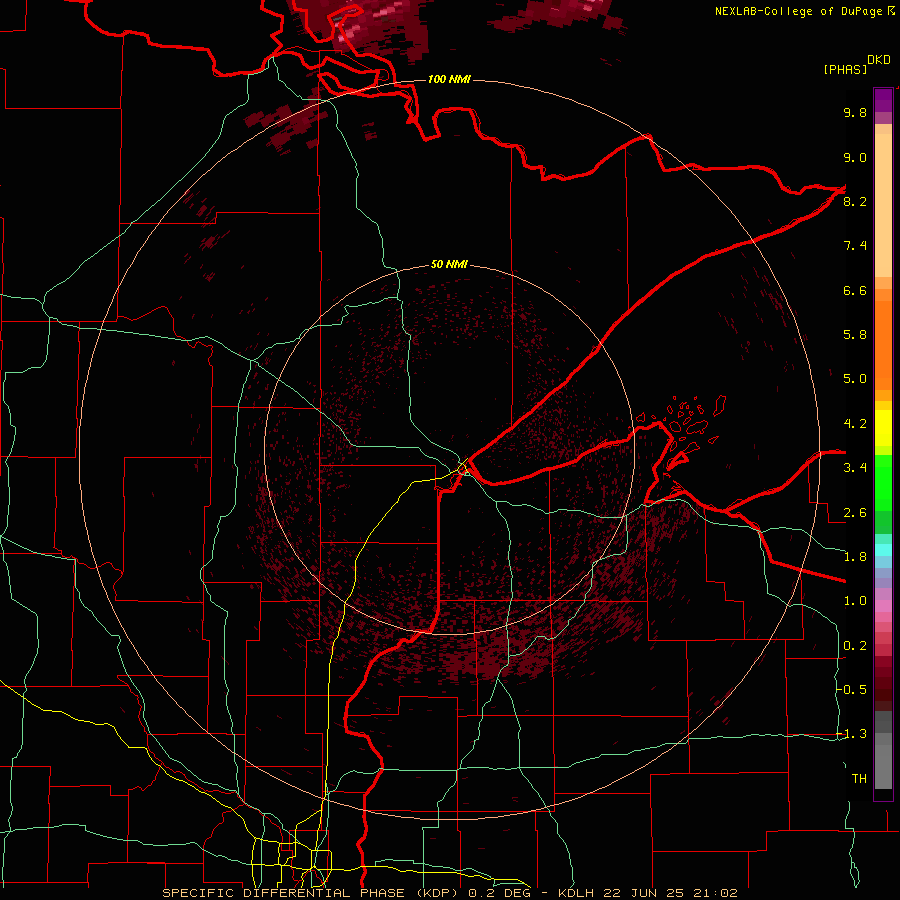Click the pink band of the color bar
Screen dimensions: 900x900
[x=883, y=606]
